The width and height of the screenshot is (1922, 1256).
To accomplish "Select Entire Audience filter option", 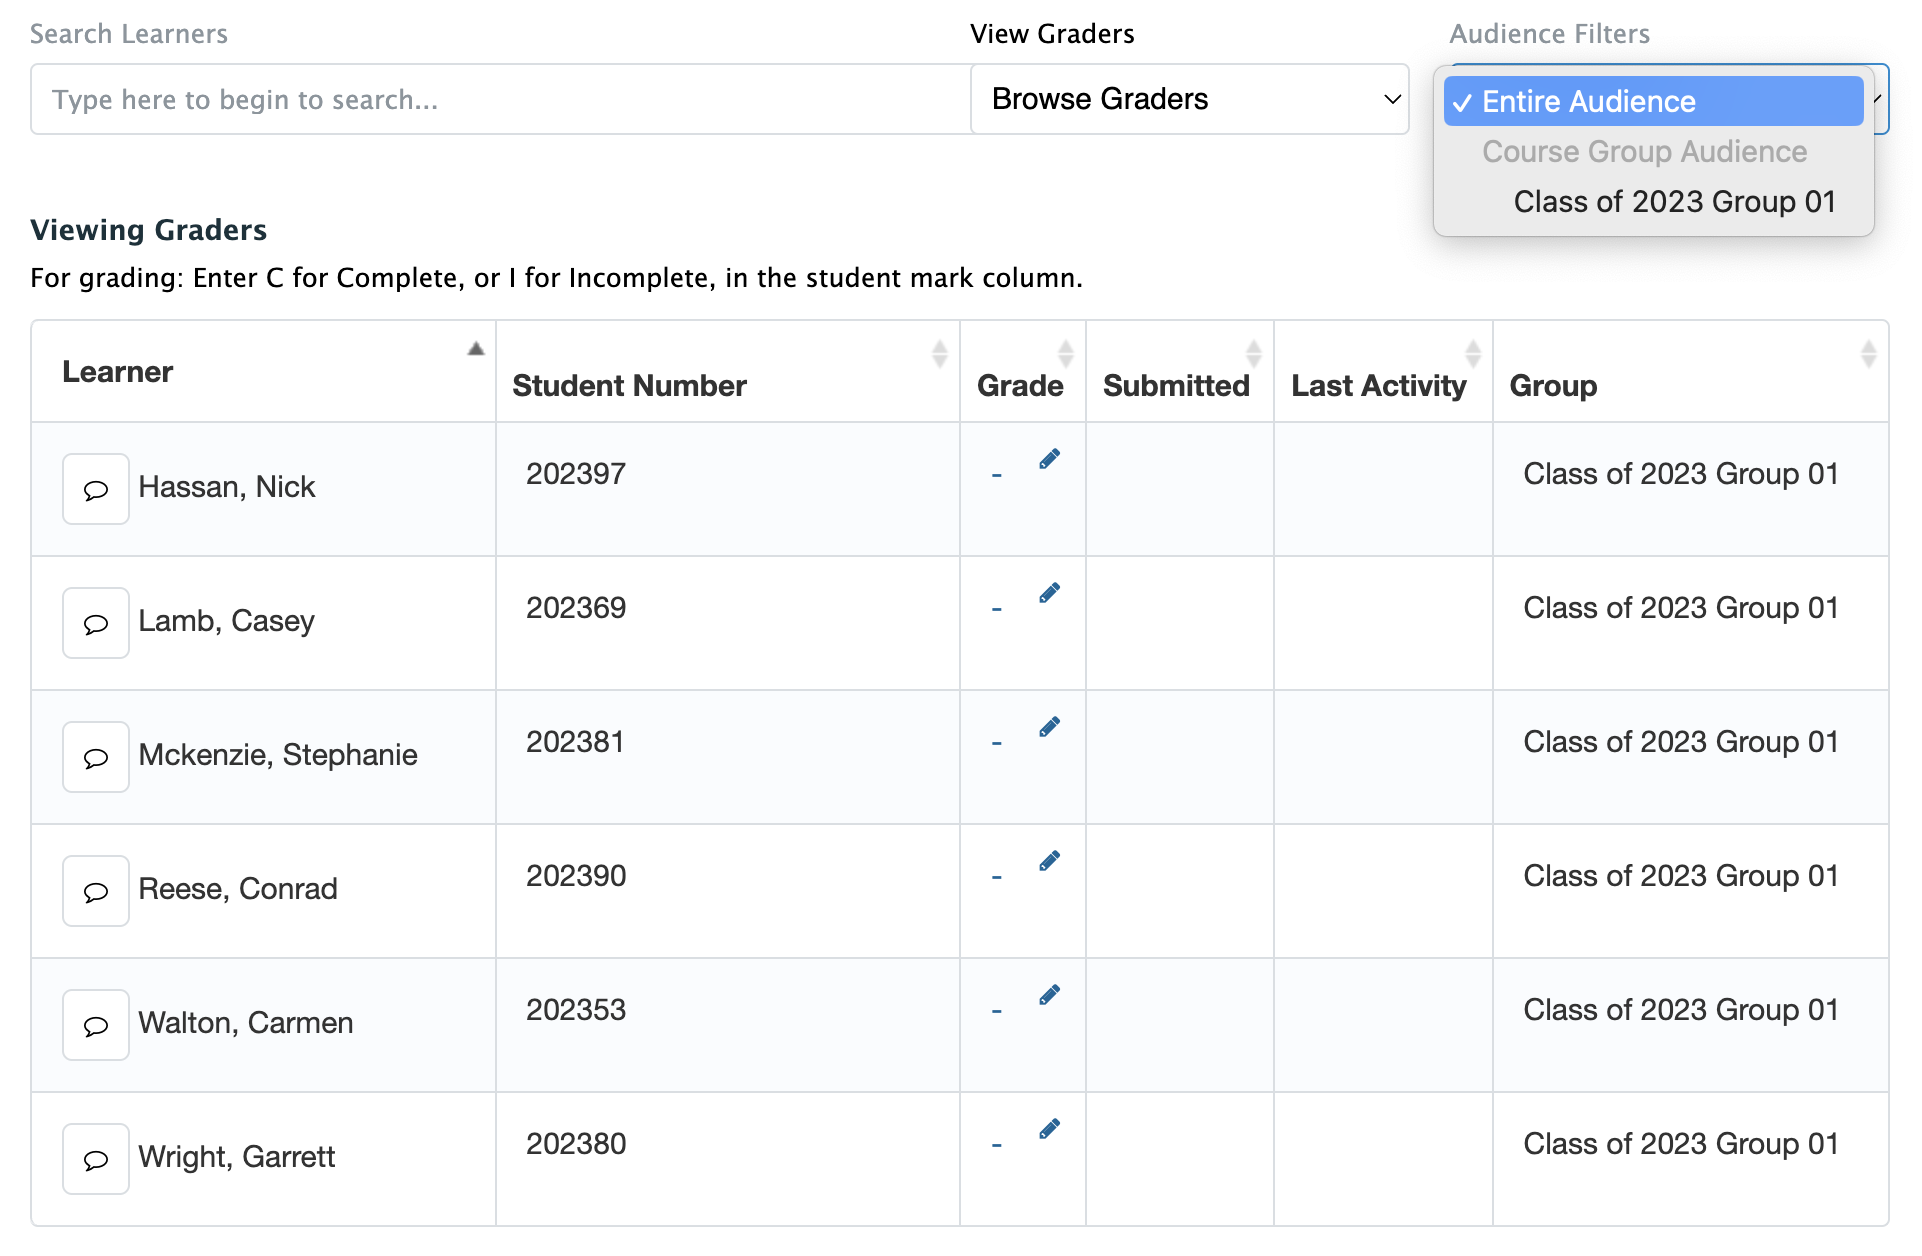I will pyautogui.click(x=1652, y=101).
